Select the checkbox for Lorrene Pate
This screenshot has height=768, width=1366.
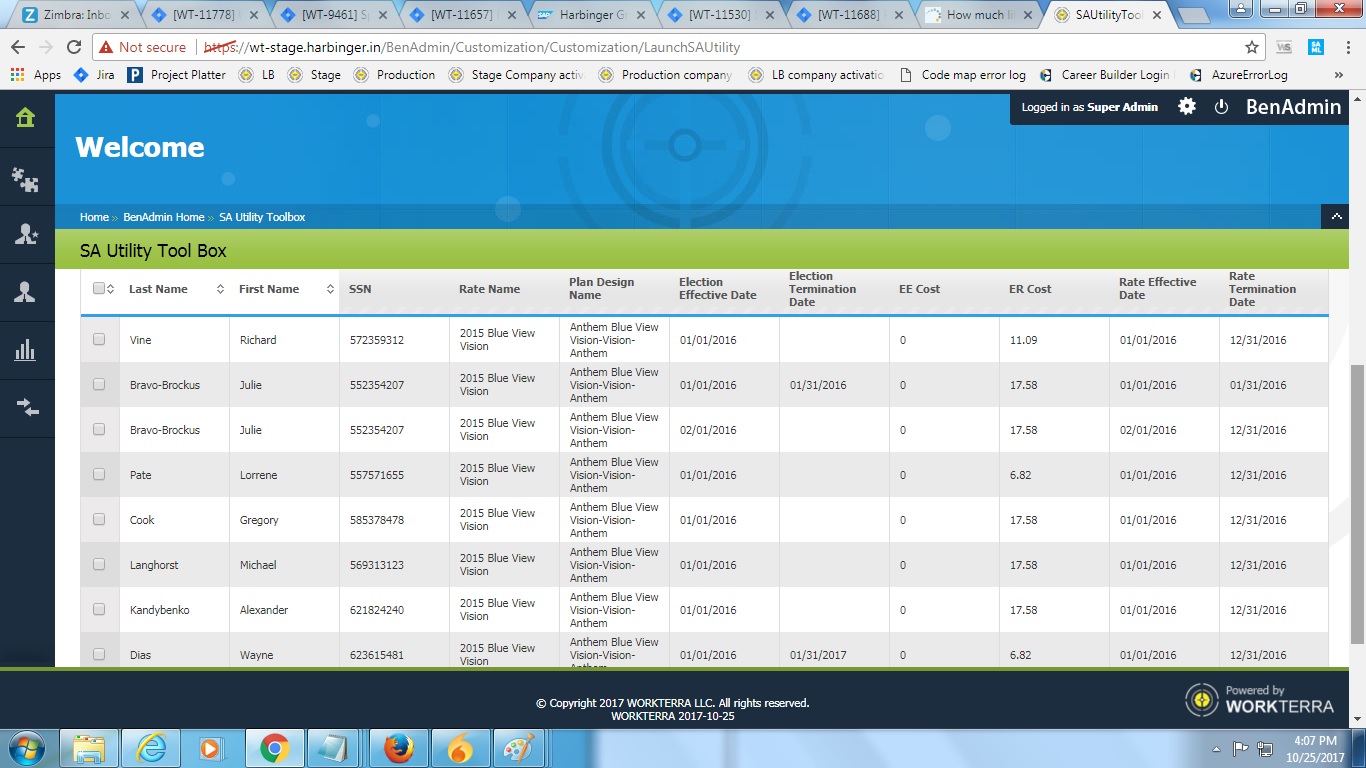coord(99,475)
